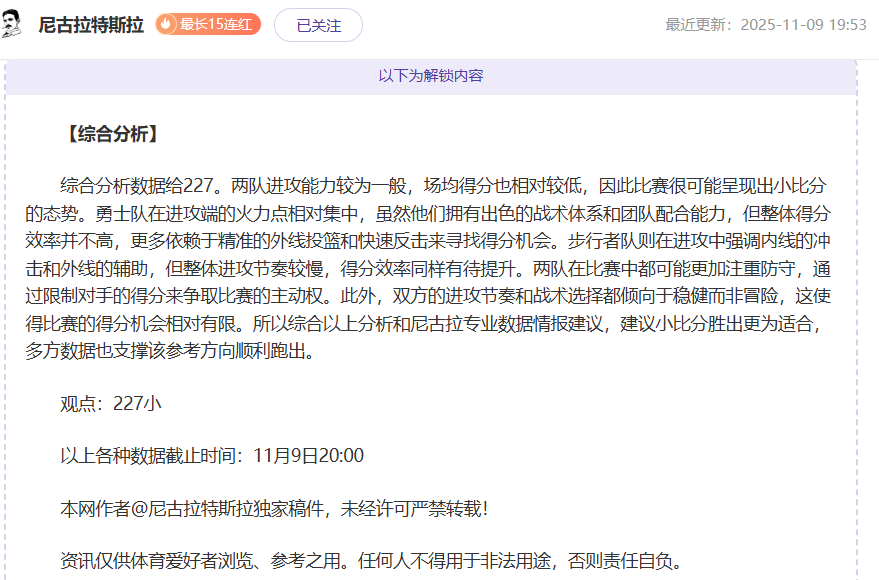
Task: Select the 【综合分析】 heading
Action: coord(109,134)
